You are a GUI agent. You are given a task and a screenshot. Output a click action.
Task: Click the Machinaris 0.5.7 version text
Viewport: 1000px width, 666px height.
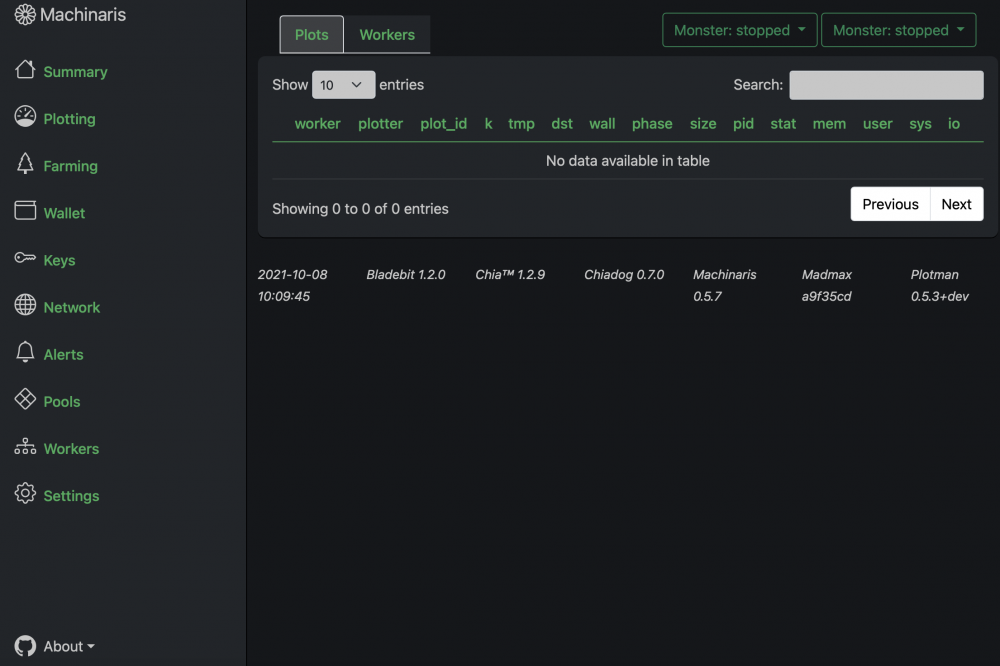[x=724, y=285]
